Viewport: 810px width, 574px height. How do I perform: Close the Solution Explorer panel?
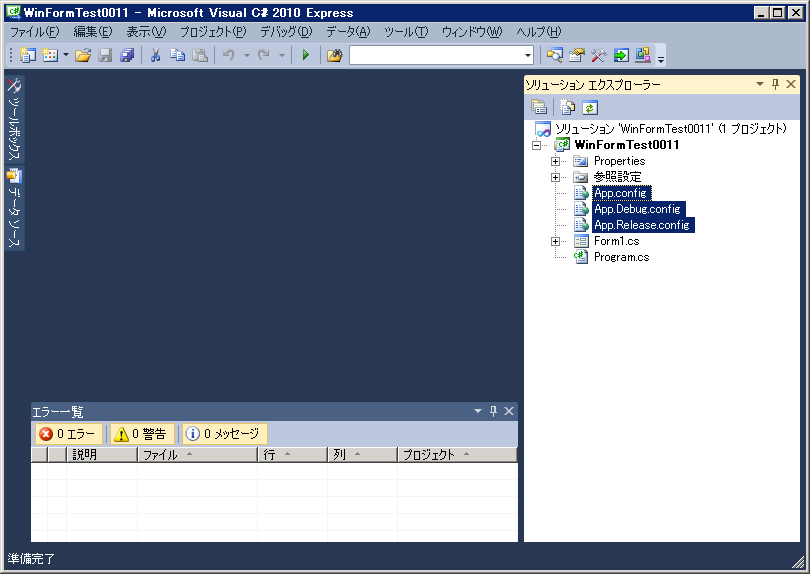791,84
